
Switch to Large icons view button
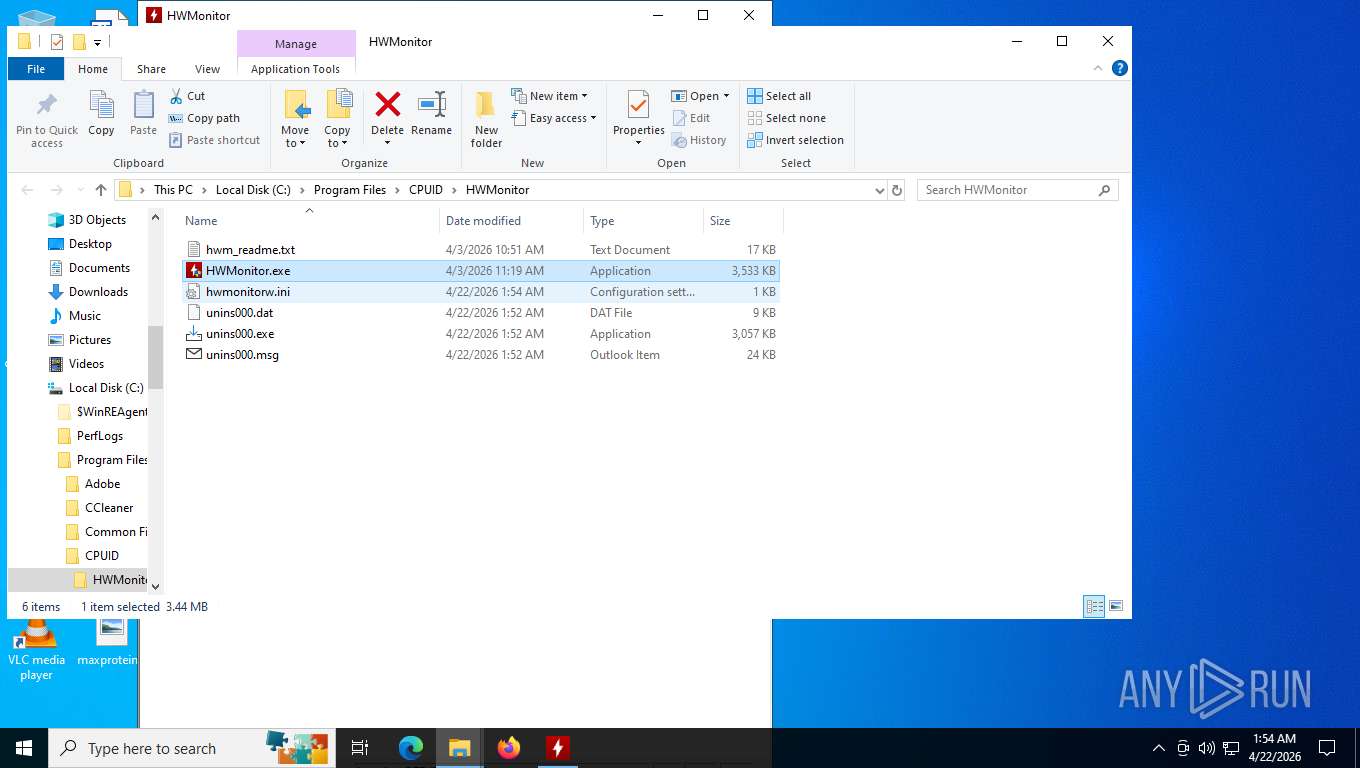pos(1116,606)
